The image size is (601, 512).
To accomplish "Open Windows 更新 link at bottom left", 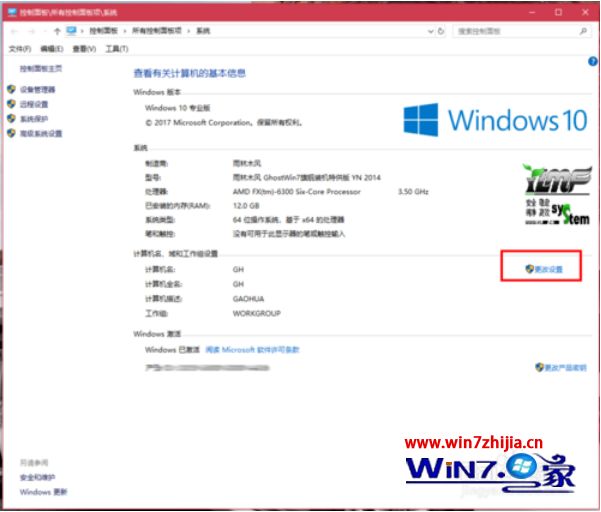I will [43, 492].
